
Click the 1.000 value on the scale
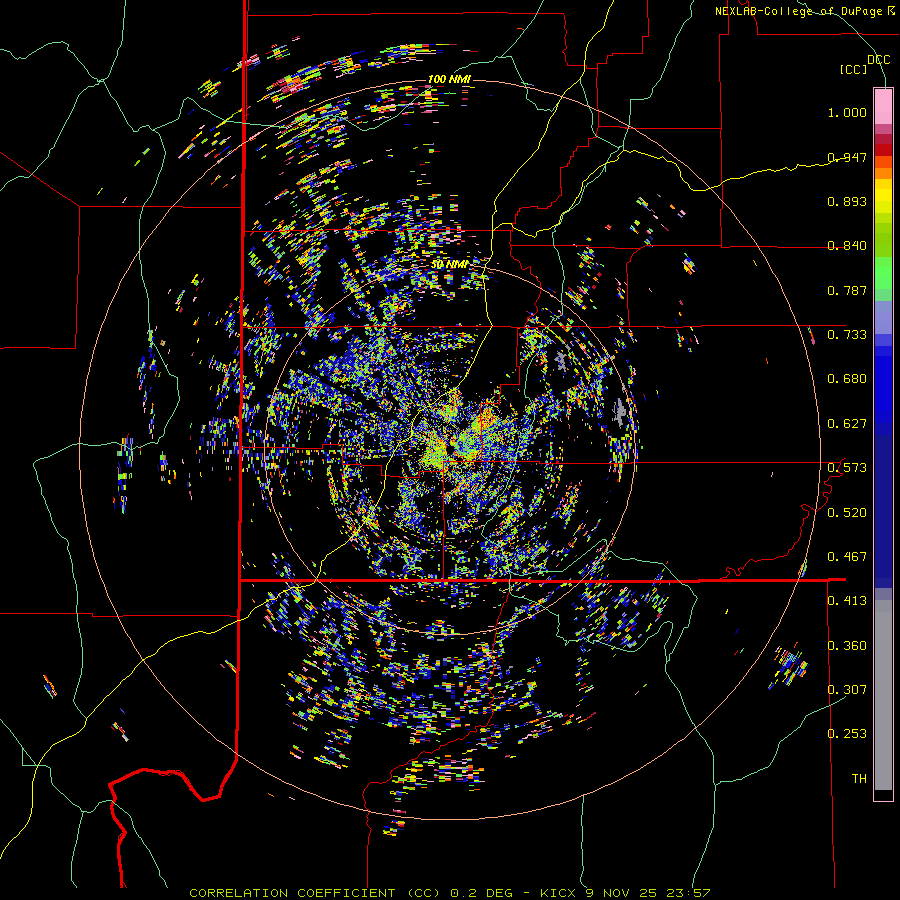847,112
